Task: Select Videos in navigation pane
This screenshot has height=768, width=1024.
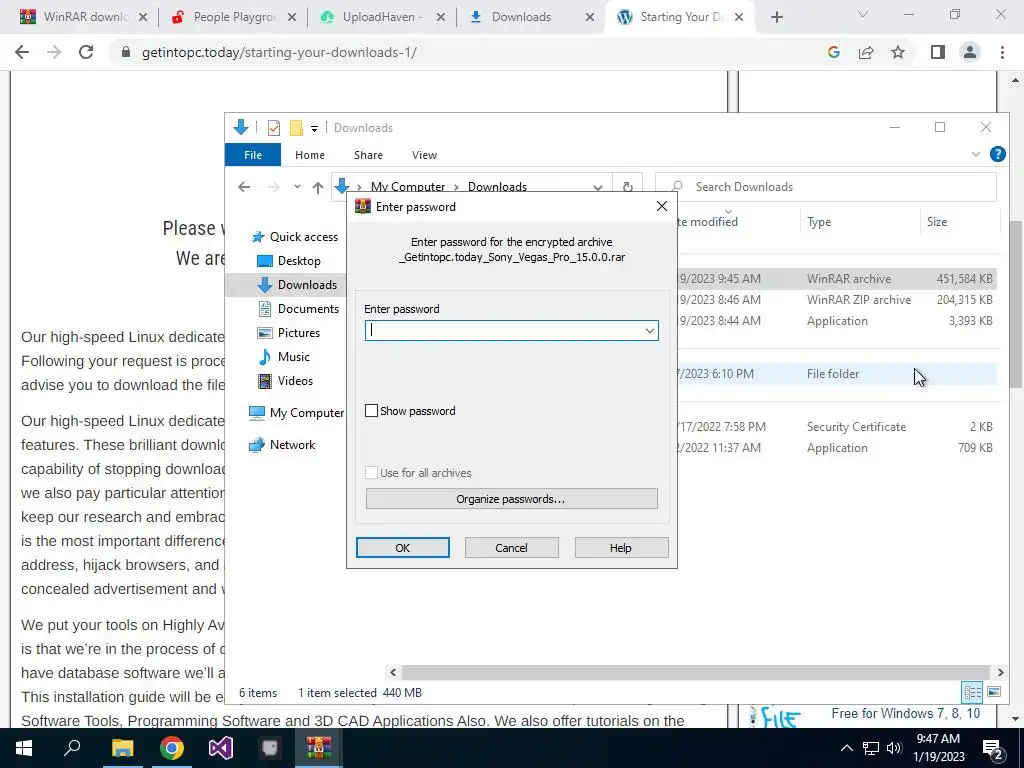Action: (x=285, y=381)
